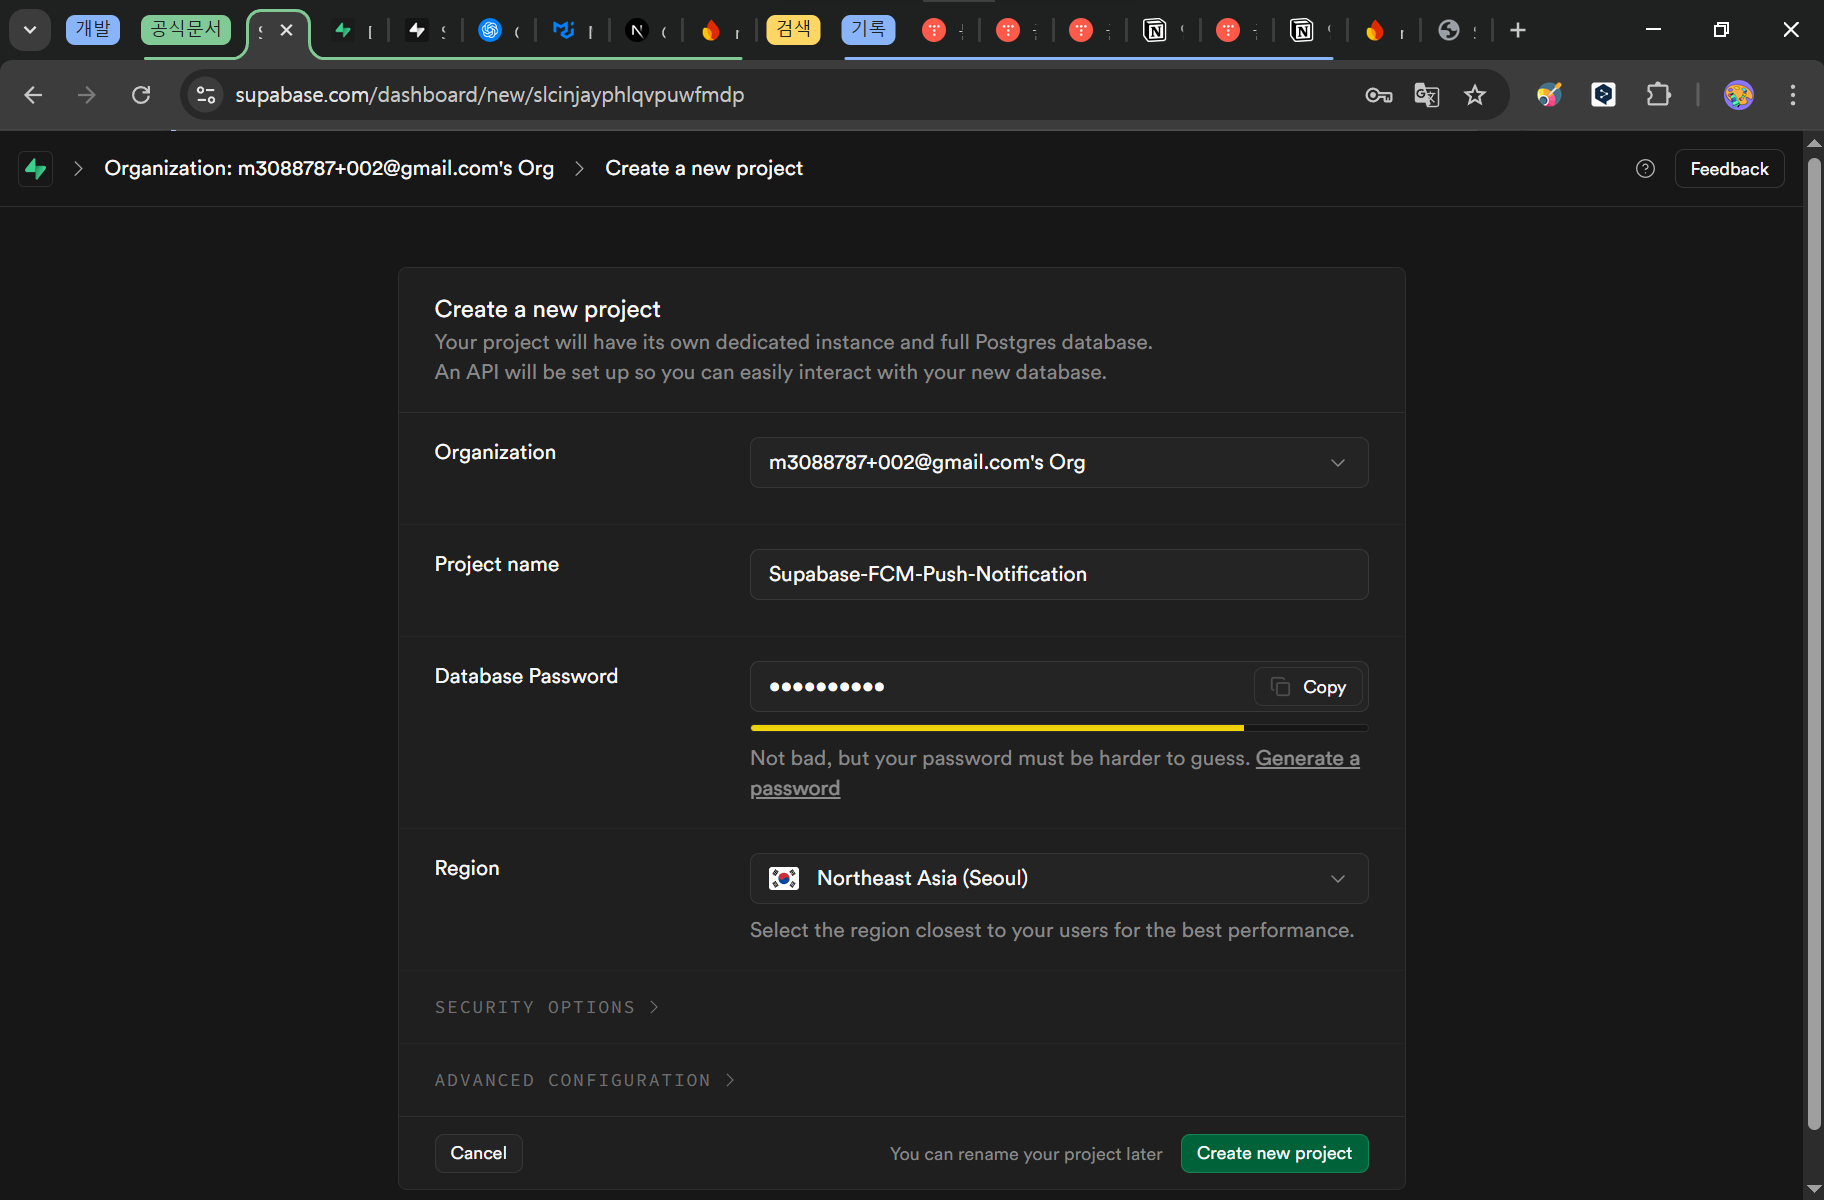Viewport: 1824px width, 1200px height.
Task: Click the password strength bar
Action: (1059, 728)
